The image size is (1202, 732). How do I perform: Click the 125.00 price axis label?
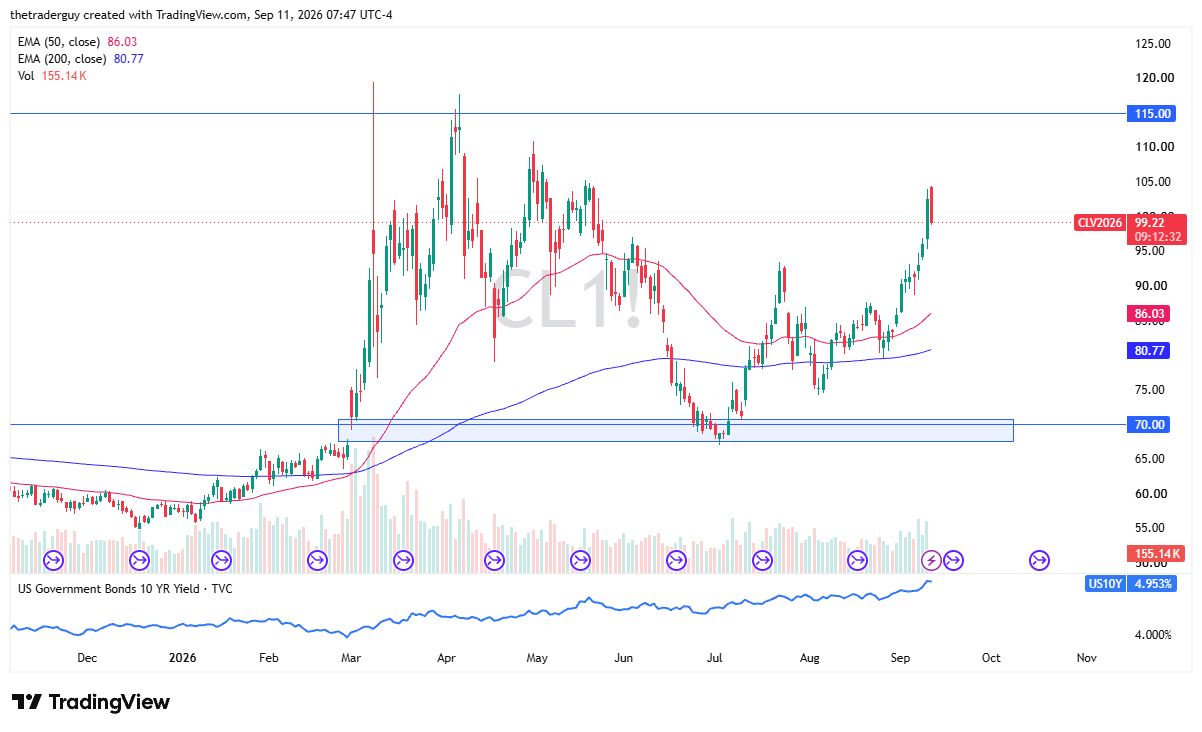pyautogui.click(x=1153, y=43)
